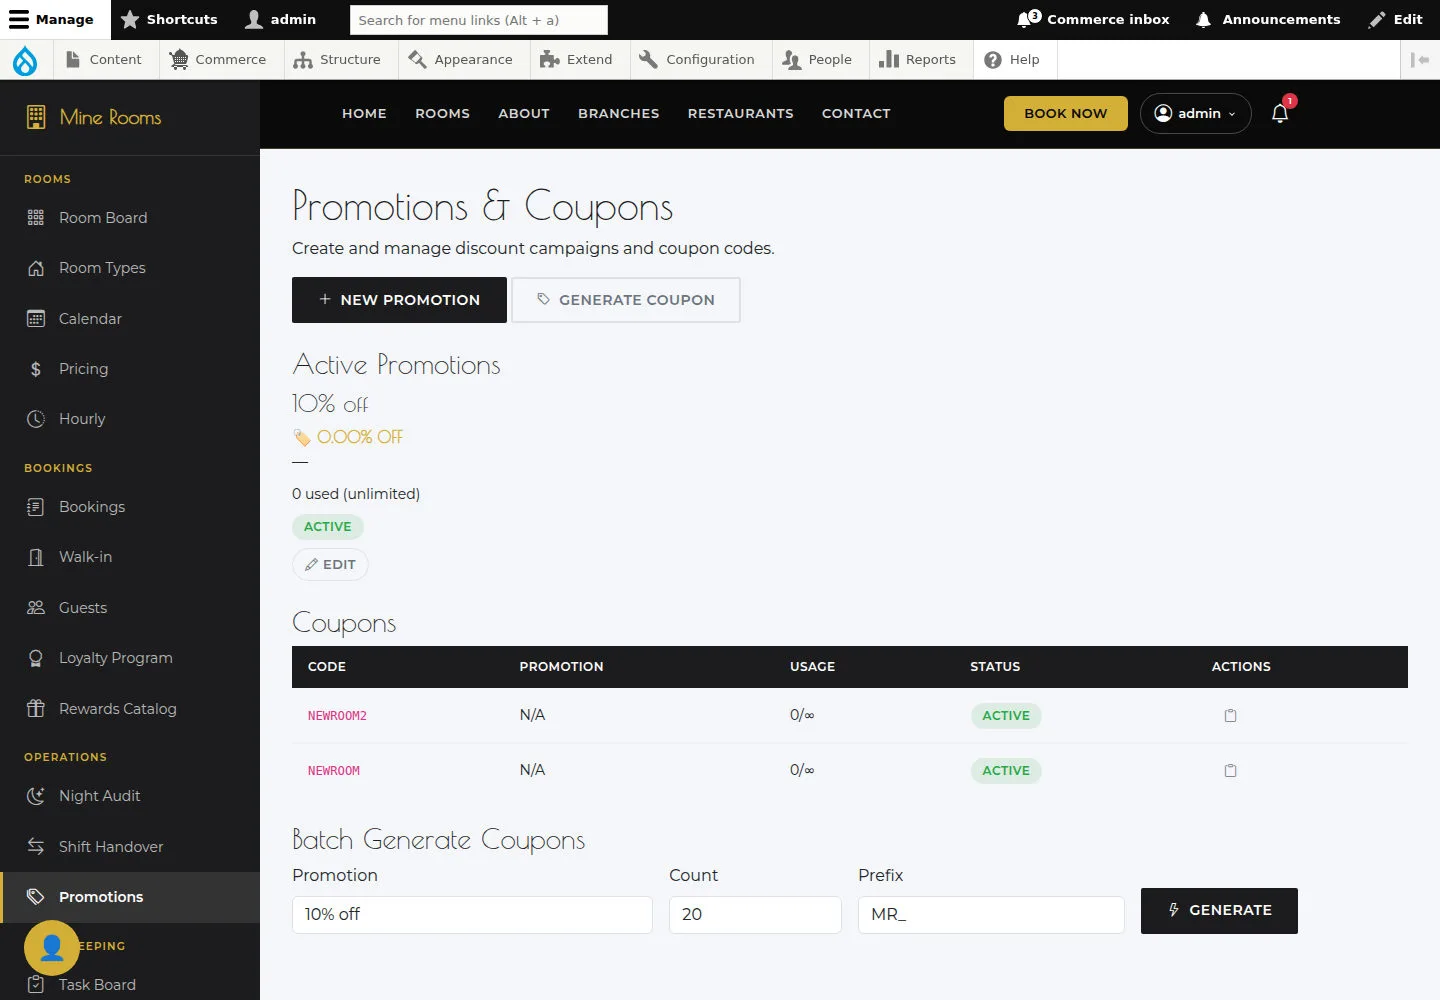Click the menu links search box
Image resolution: width=1440 pixels, height=1000 pixels.
pyautogui.click(x=479, y=20)
